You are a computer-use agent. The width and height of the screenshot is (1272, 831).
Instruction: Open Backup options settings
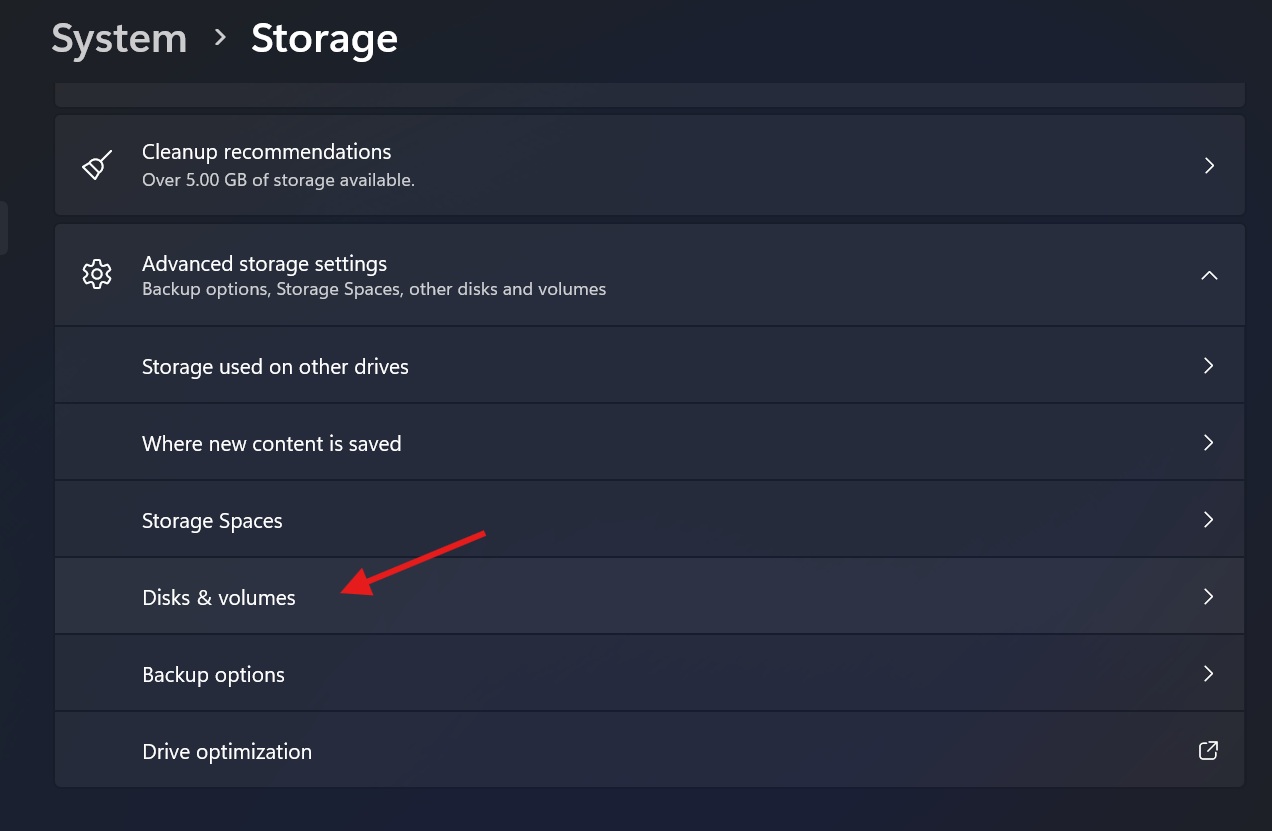click(650, 673)
